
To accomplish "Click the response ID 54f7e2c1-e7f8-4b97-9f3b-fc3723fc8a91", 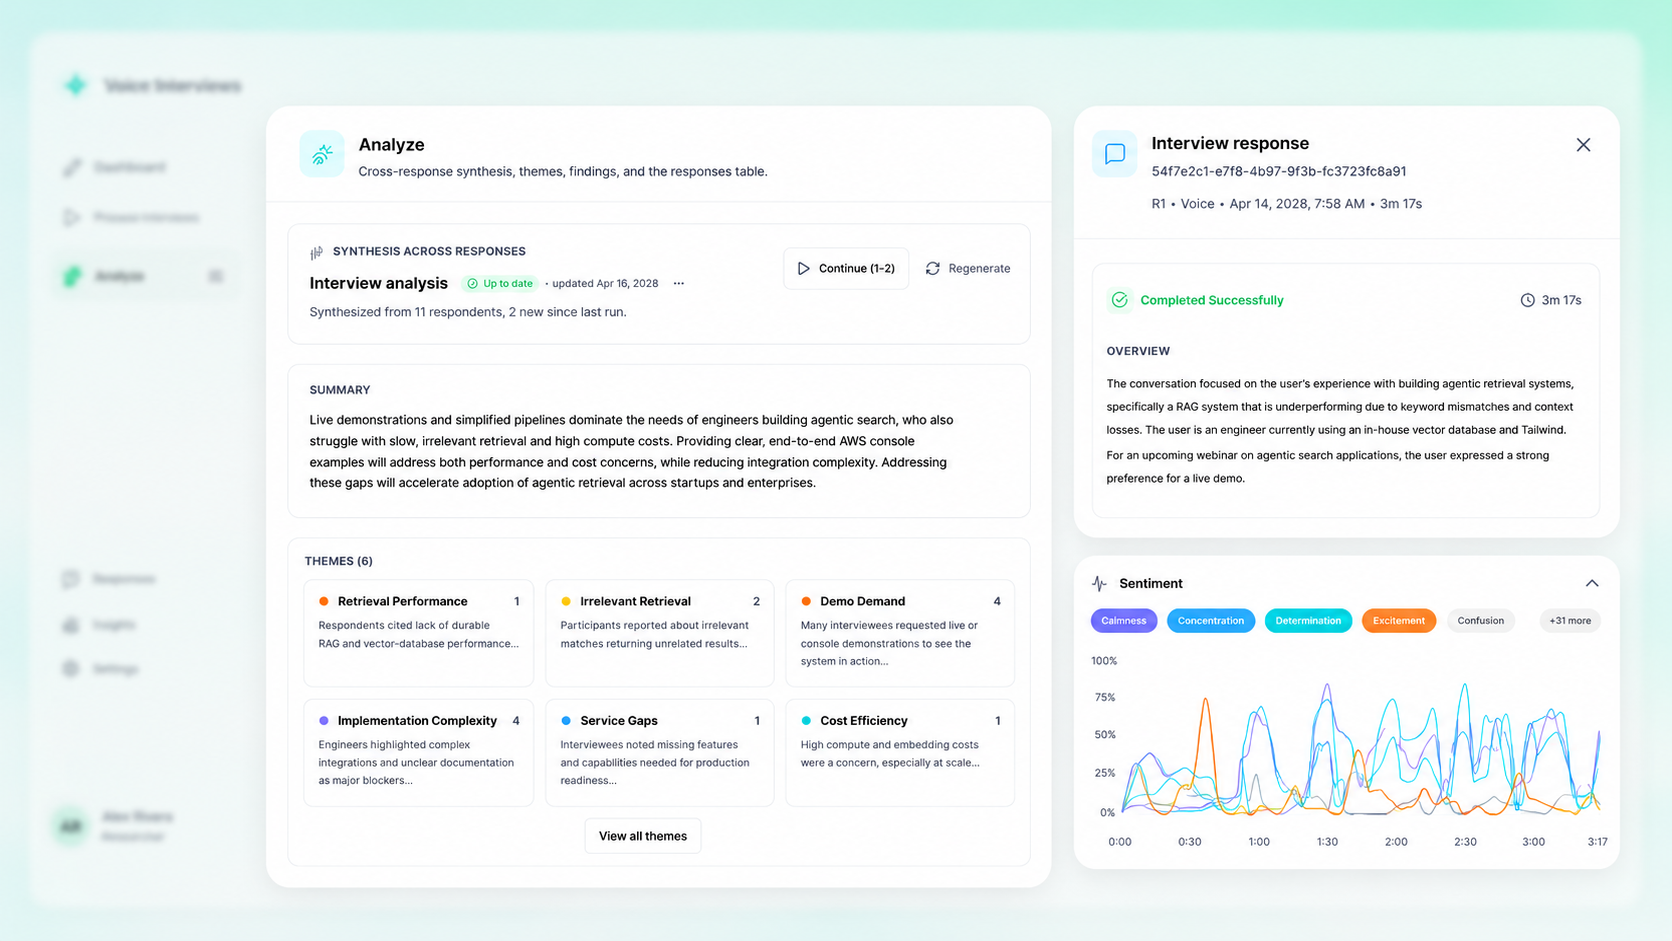I will point(1279,171).
